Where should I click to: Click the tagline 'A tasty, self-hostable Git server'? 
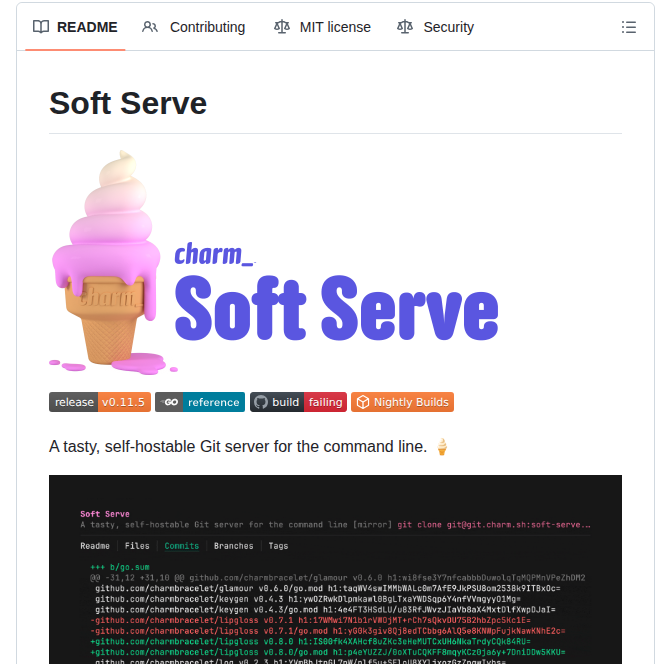point(238,447)
